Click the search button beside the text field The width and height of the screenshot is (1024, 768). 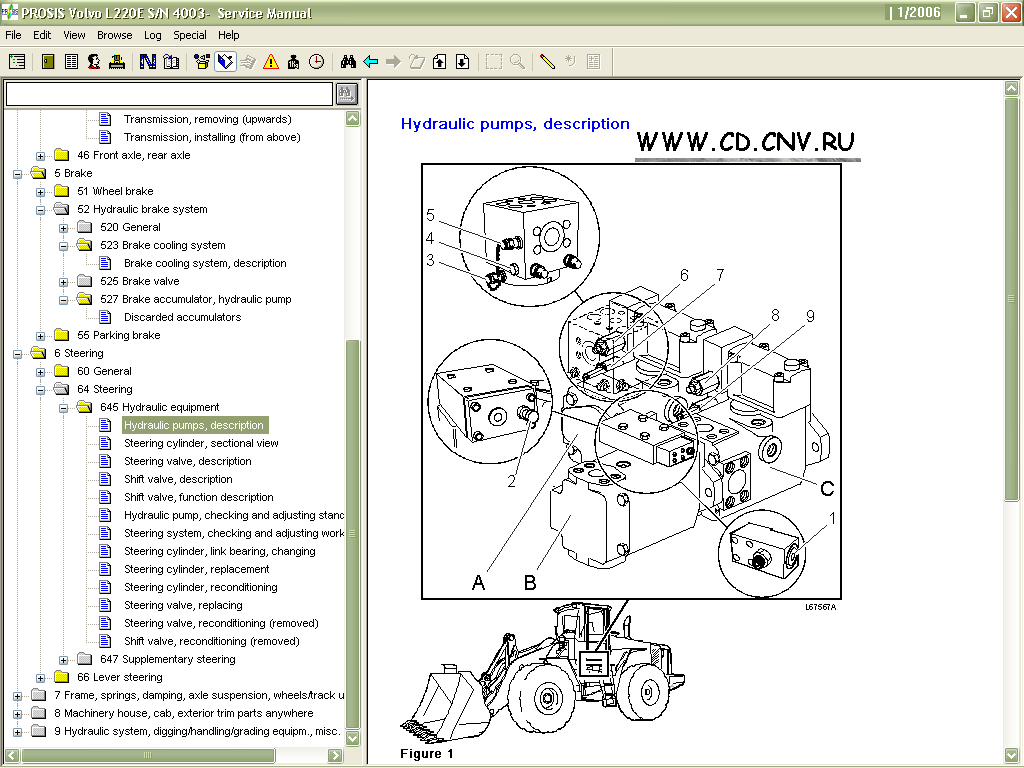pyautogui.click(x=347, y=94)
